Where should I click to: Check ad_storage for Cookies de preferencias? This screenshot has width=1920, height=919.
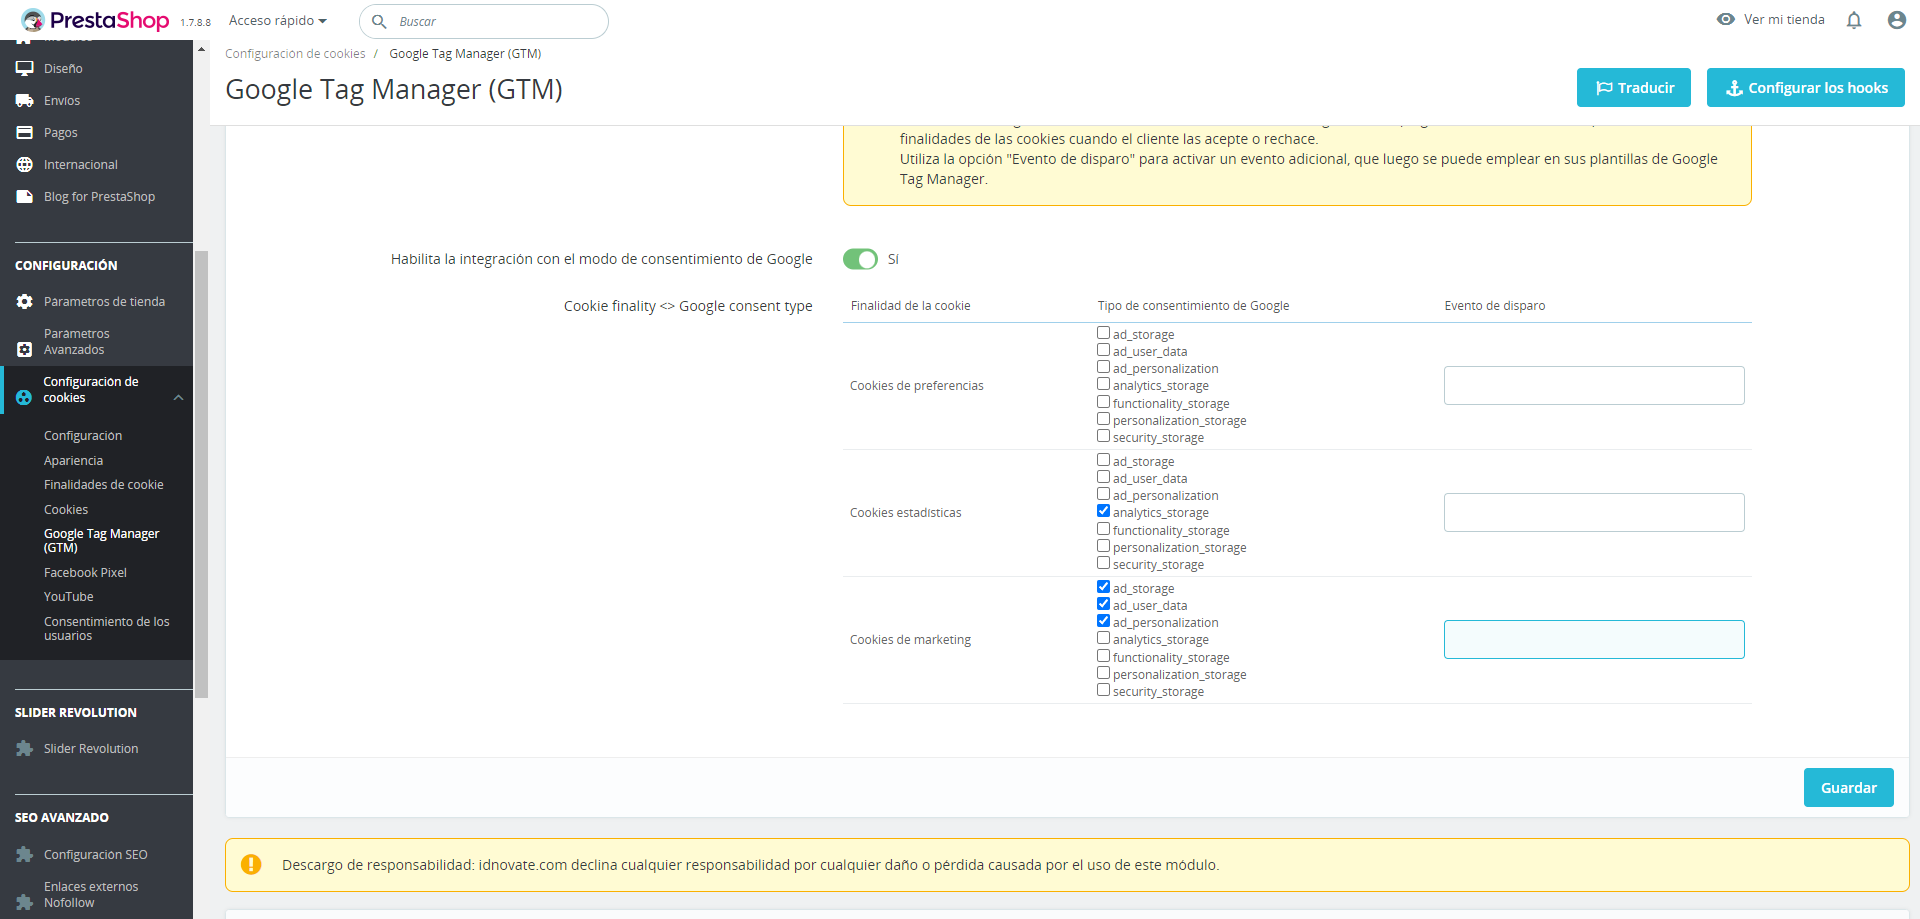click(x=1103, y=333)
